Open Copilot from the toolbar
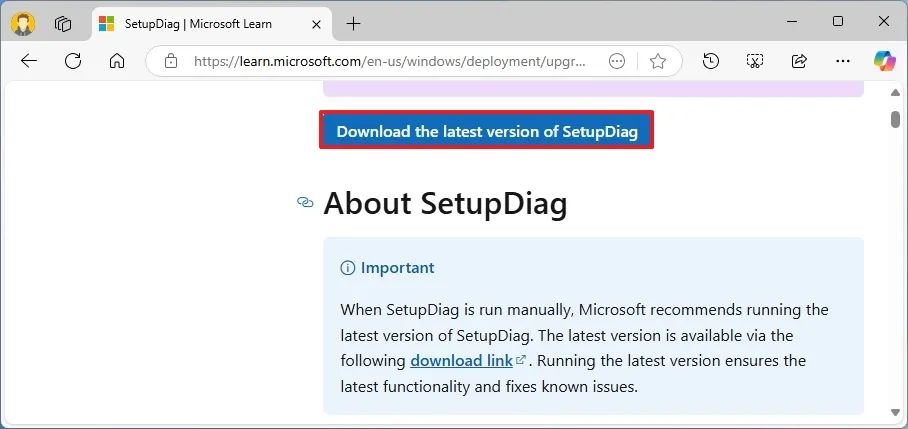 [884, 61]
